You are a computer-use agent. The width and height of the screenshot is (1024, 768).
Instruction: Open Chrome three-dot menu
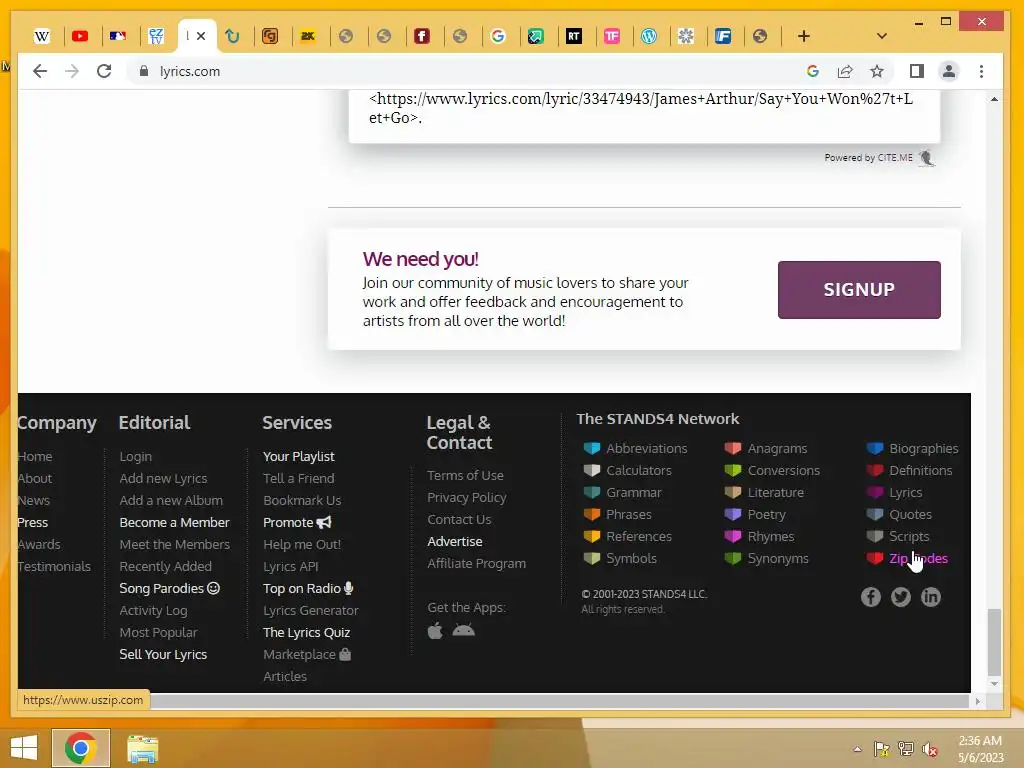pyautogui.click(x=981, y=71)
